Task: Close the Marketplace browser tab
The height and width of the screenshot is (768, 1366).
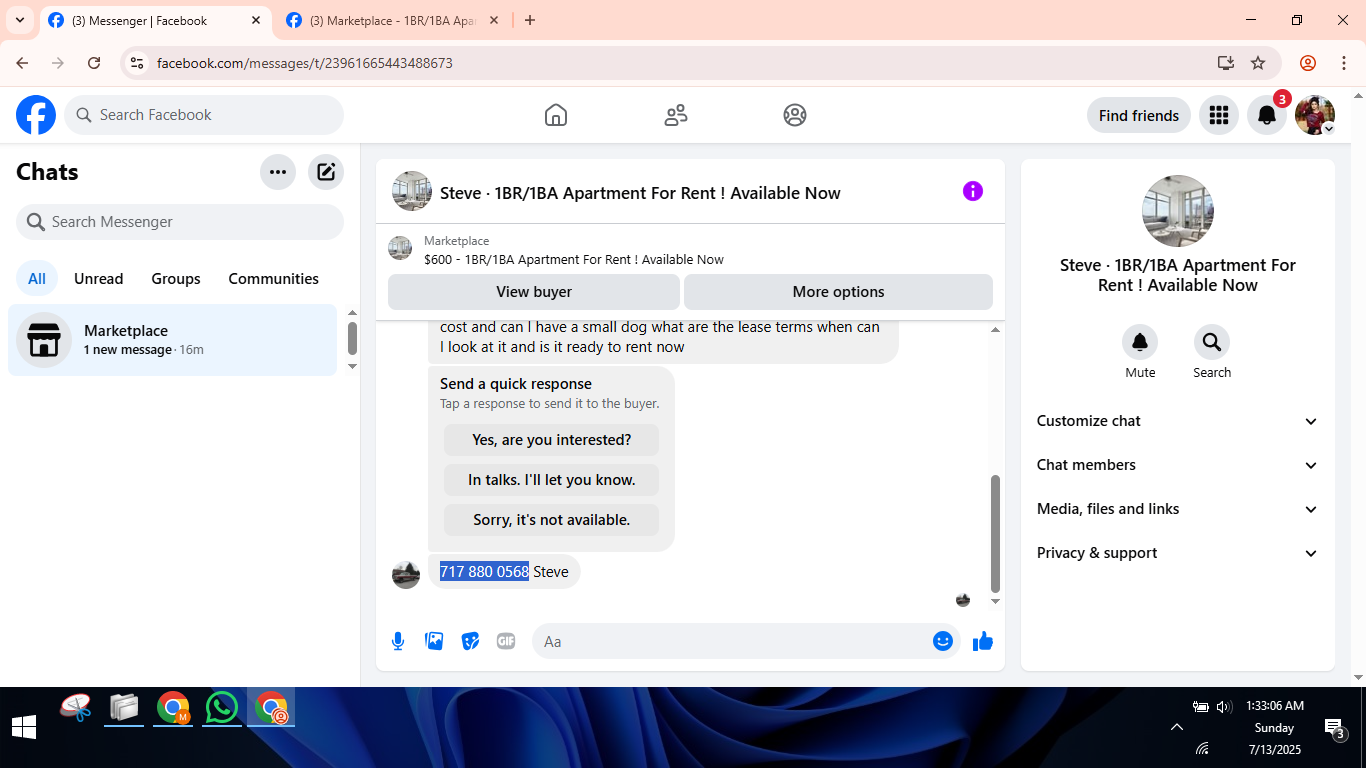Action: click(495, 20)
